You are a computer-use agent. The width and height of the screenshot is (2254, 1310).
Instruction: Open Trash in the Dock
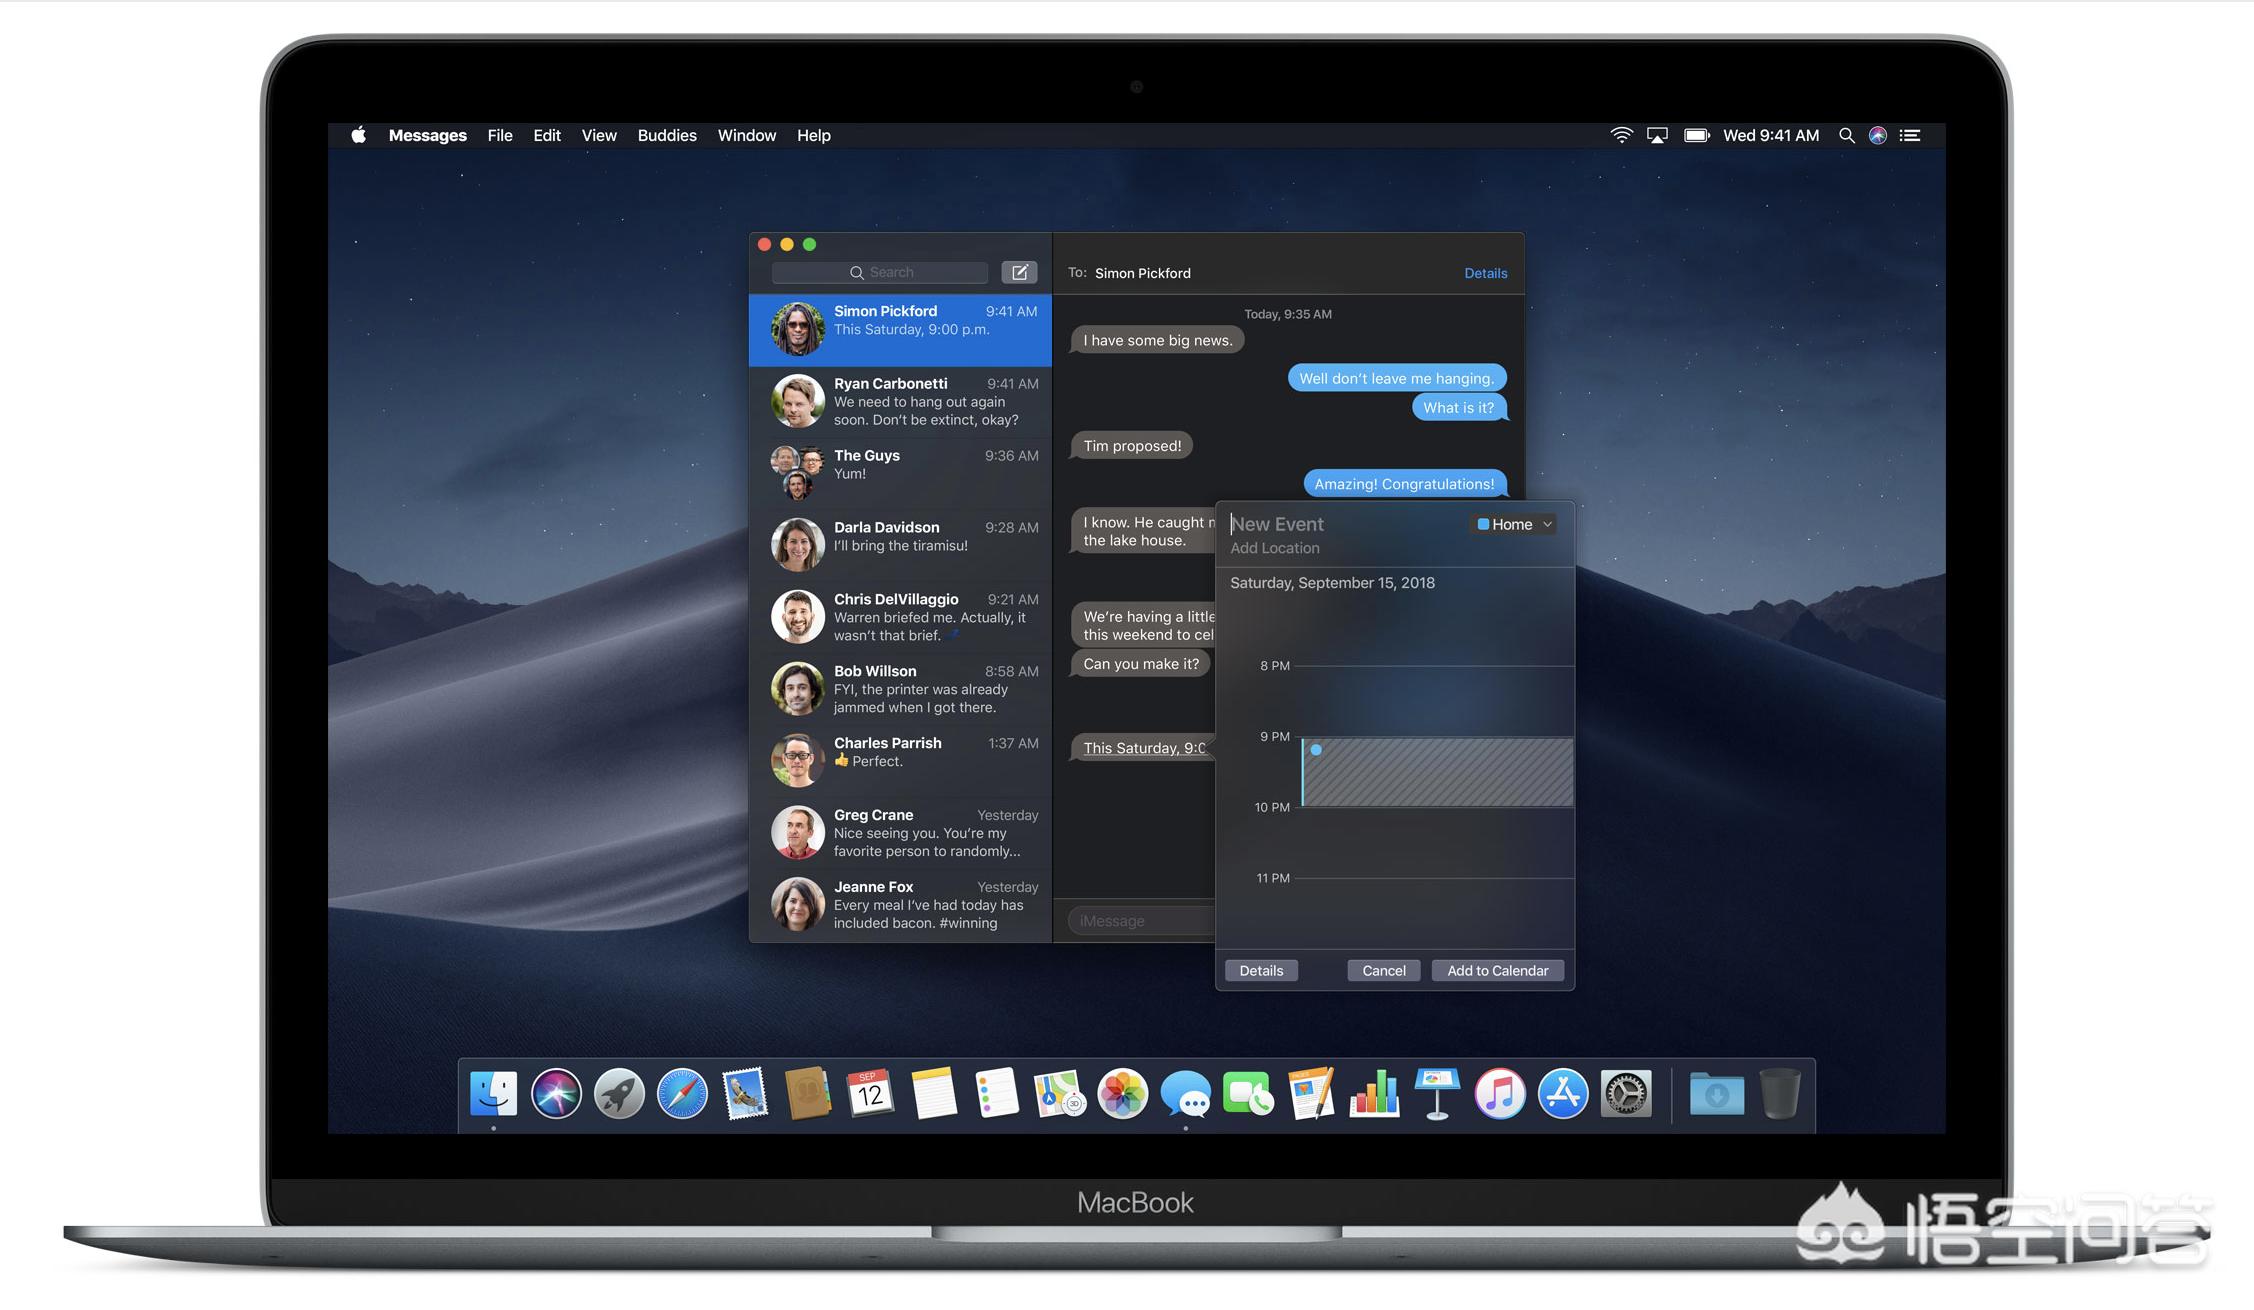coord(1780,1093)
